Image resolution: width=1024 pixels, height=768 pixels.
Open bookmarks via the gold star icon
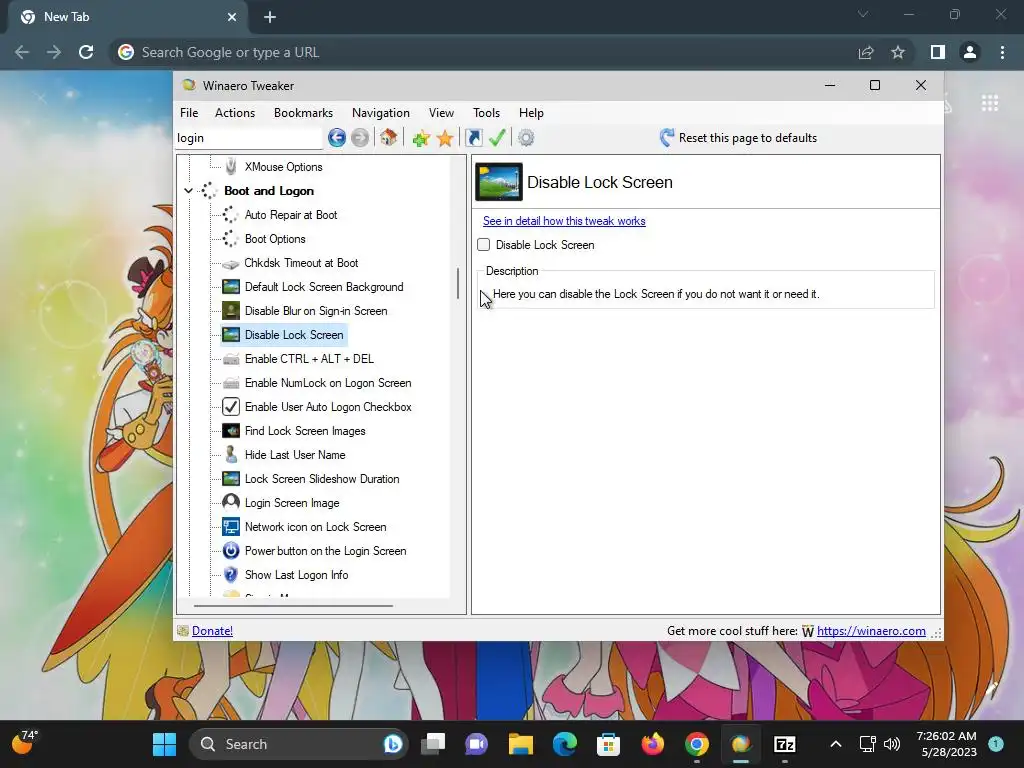pos(445,138)
